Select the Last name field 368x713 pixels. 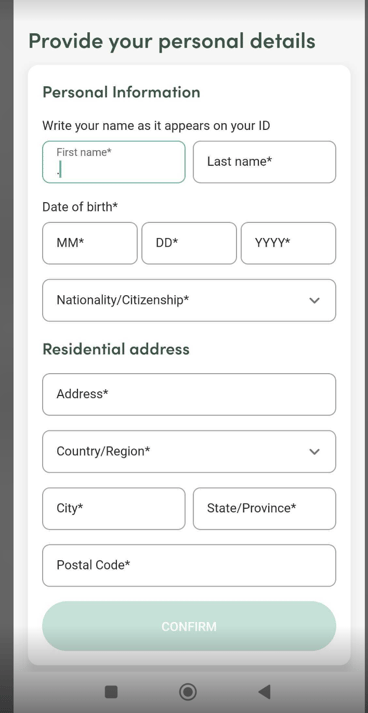coord(265,162)
